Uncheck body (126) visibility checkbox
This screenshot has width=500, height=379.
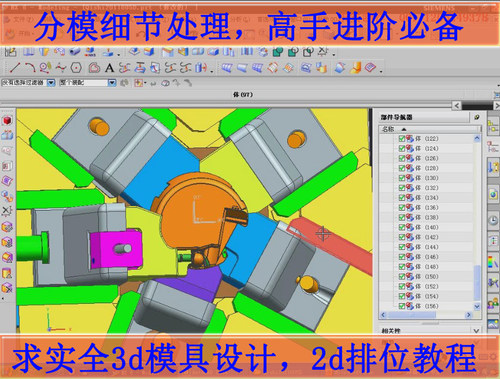coord(402,158)
